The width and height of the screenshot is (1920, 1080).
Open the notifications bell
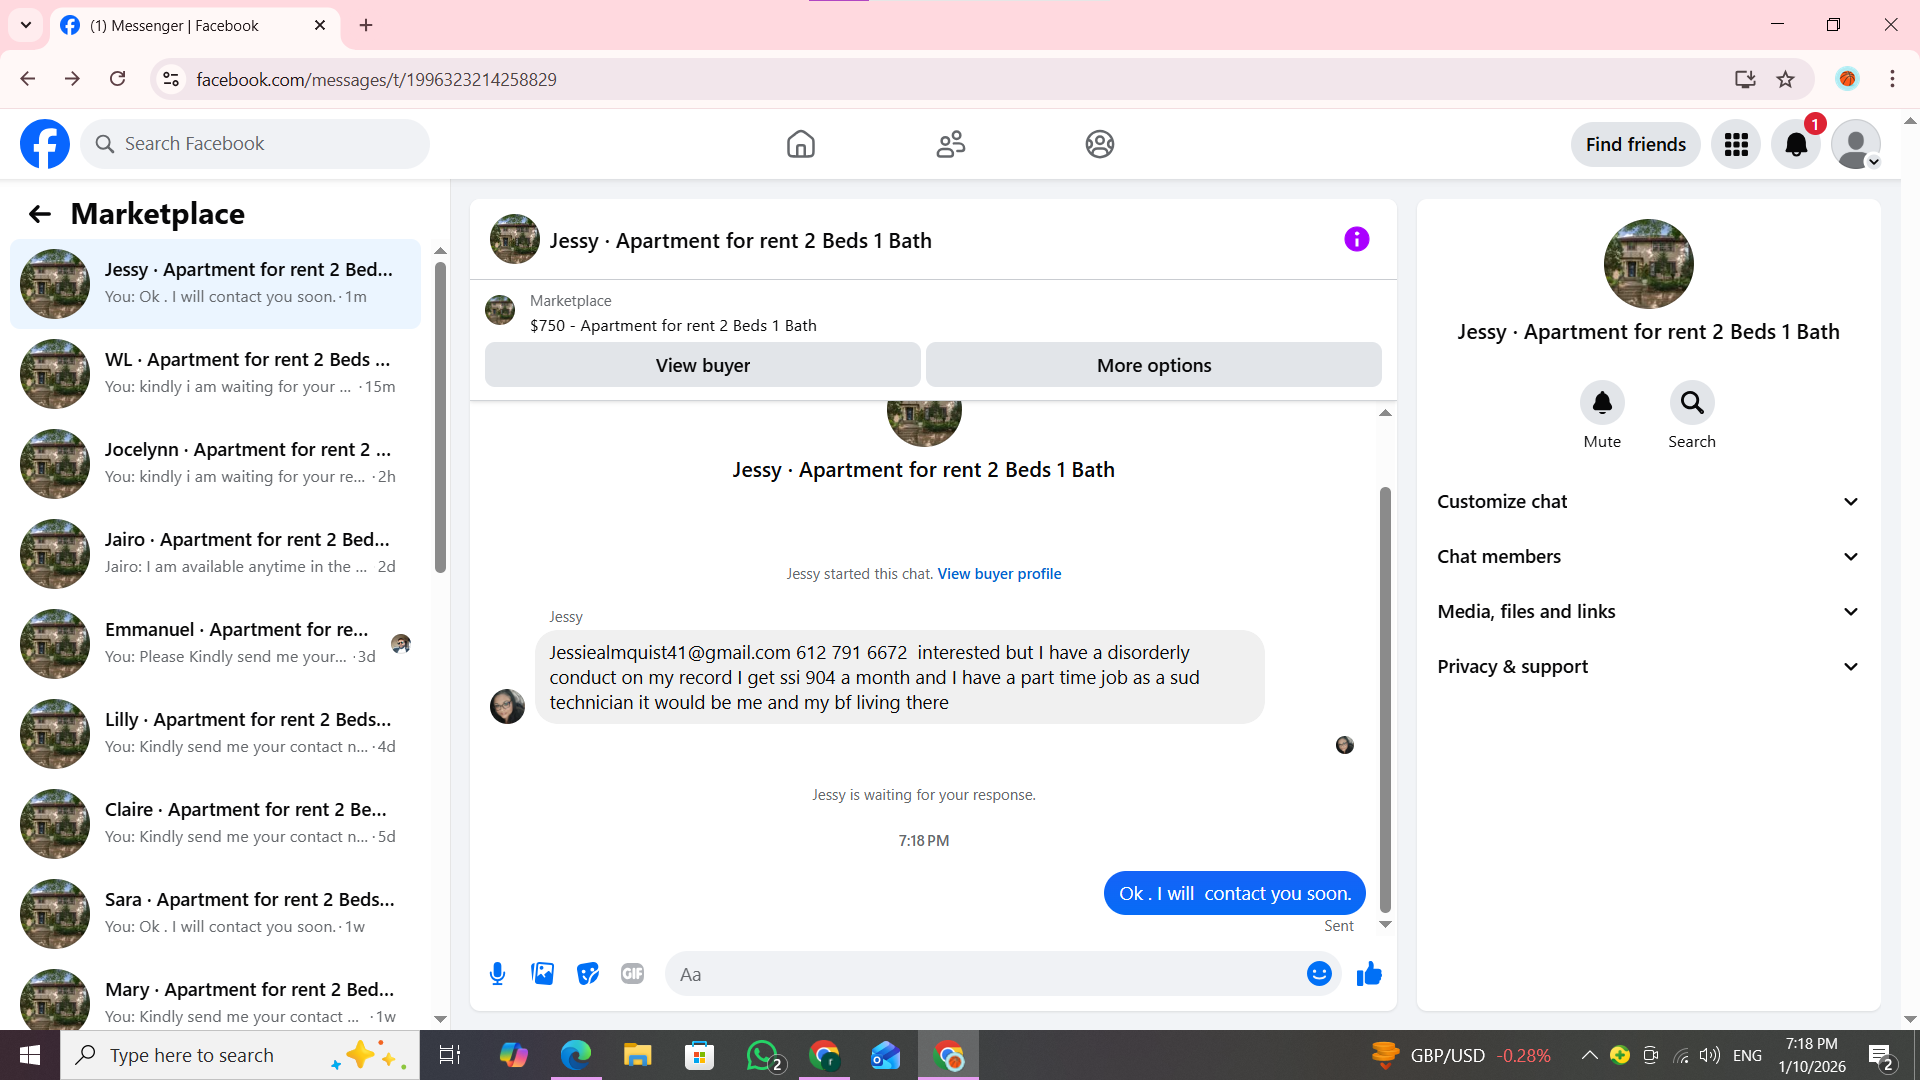1796,145
